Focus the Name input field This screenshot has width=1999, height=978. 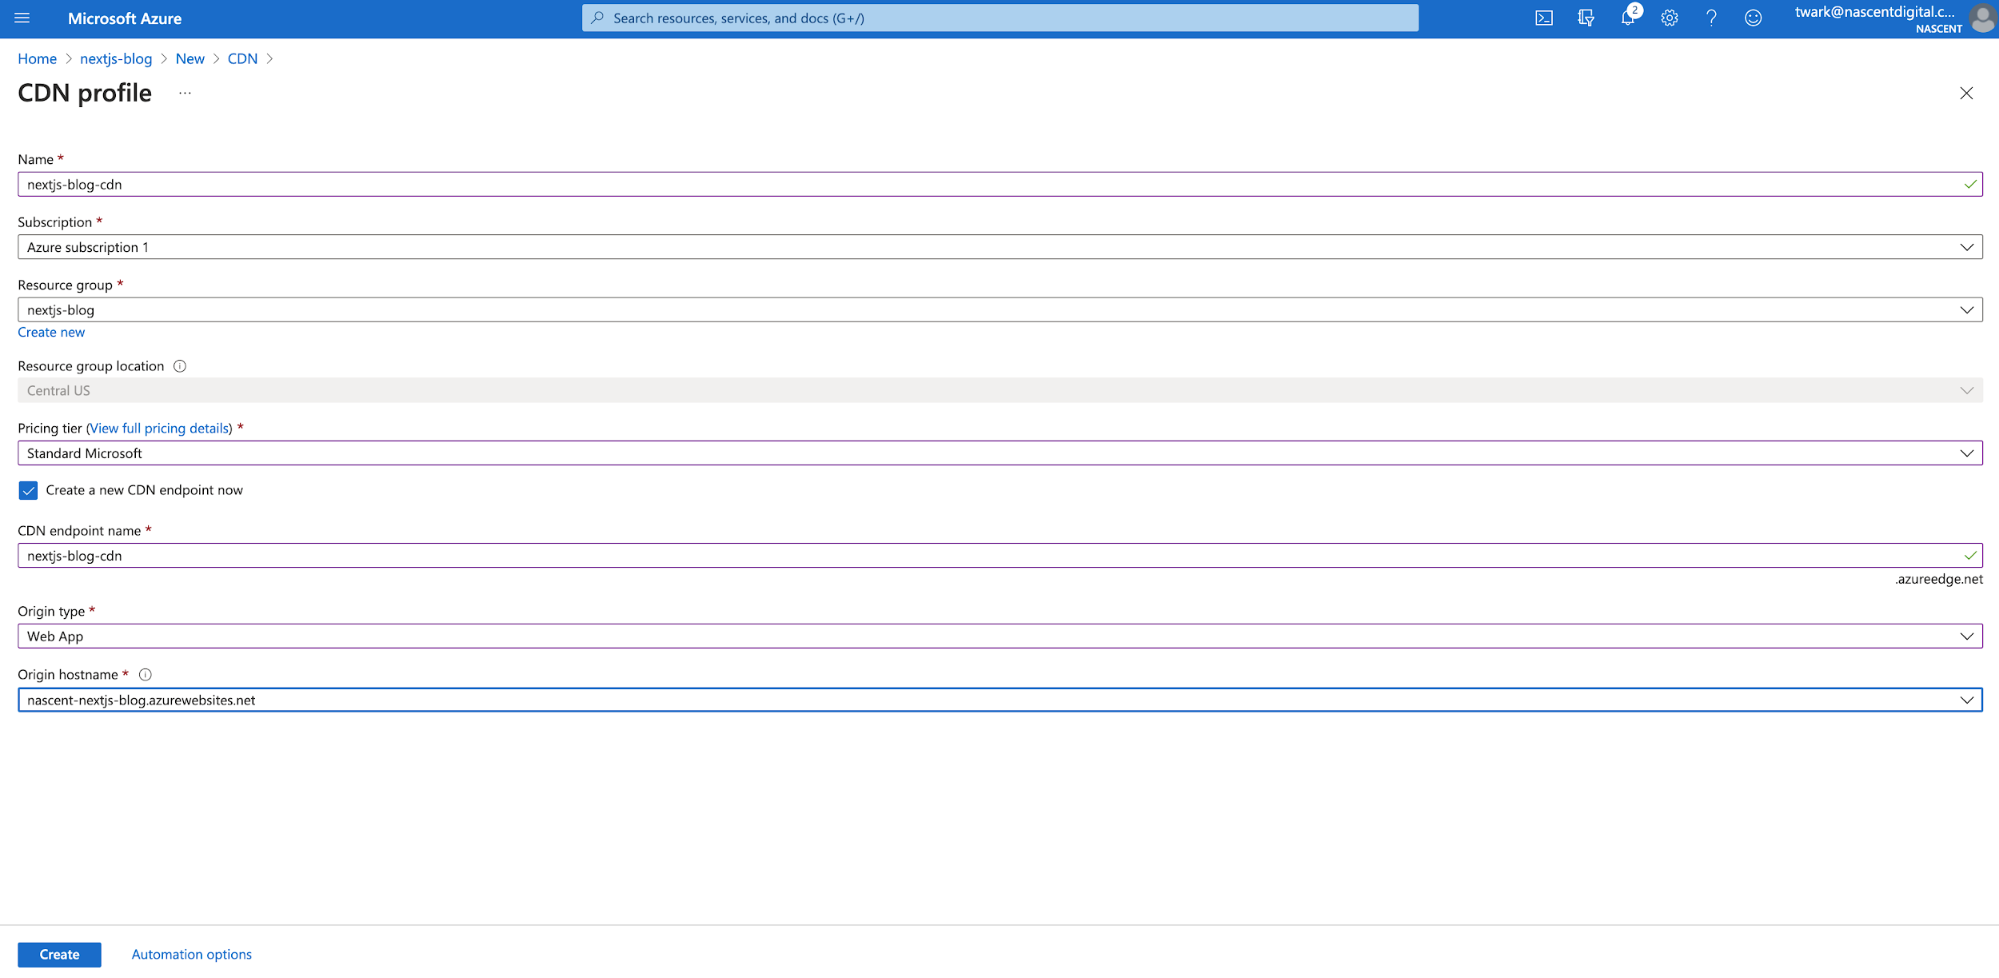1000,184
